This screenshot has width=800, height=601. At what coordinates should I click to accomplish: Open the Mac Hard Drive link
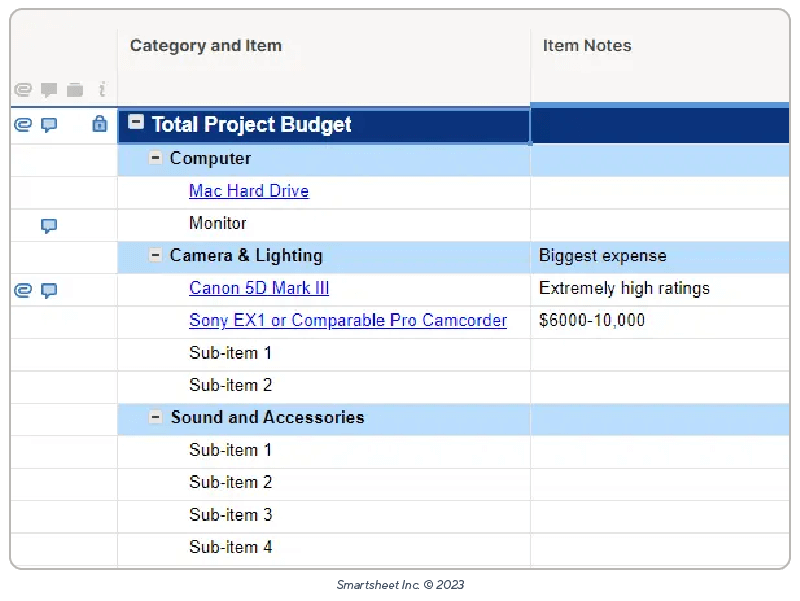pyautogui.click(x=248, y=191)
